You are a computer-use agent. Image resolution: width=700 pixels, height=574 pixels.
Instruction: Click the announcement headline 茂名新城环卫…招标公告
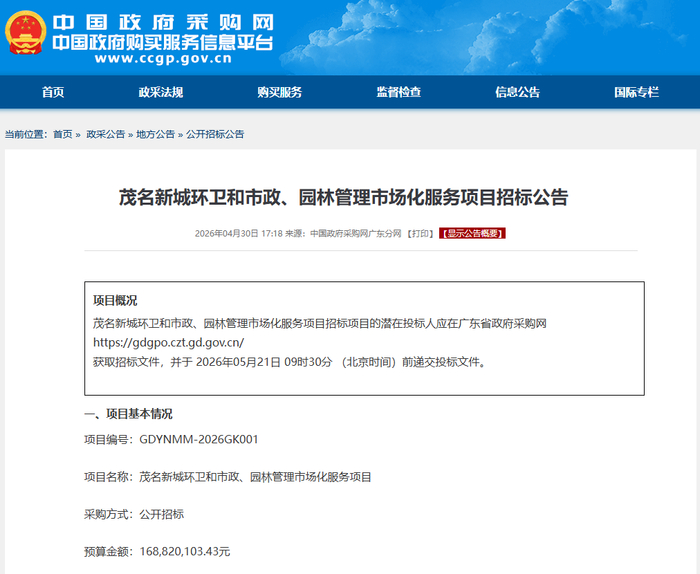(343, 198)
